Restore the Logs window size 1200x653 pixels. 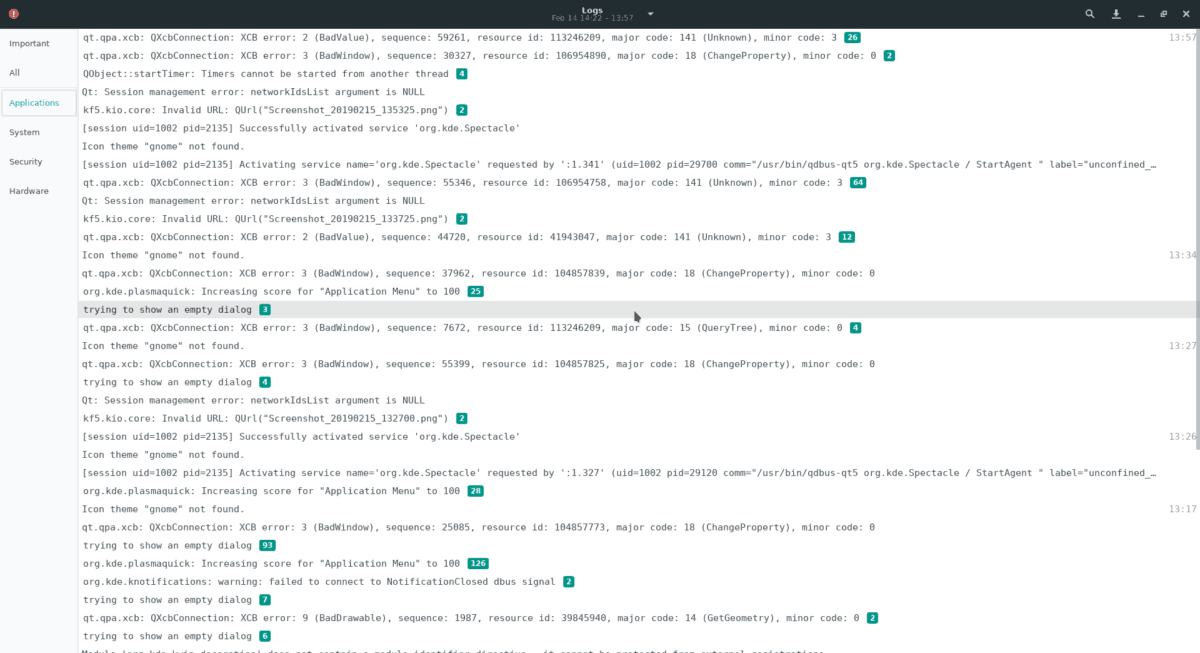coord(1163,14)
